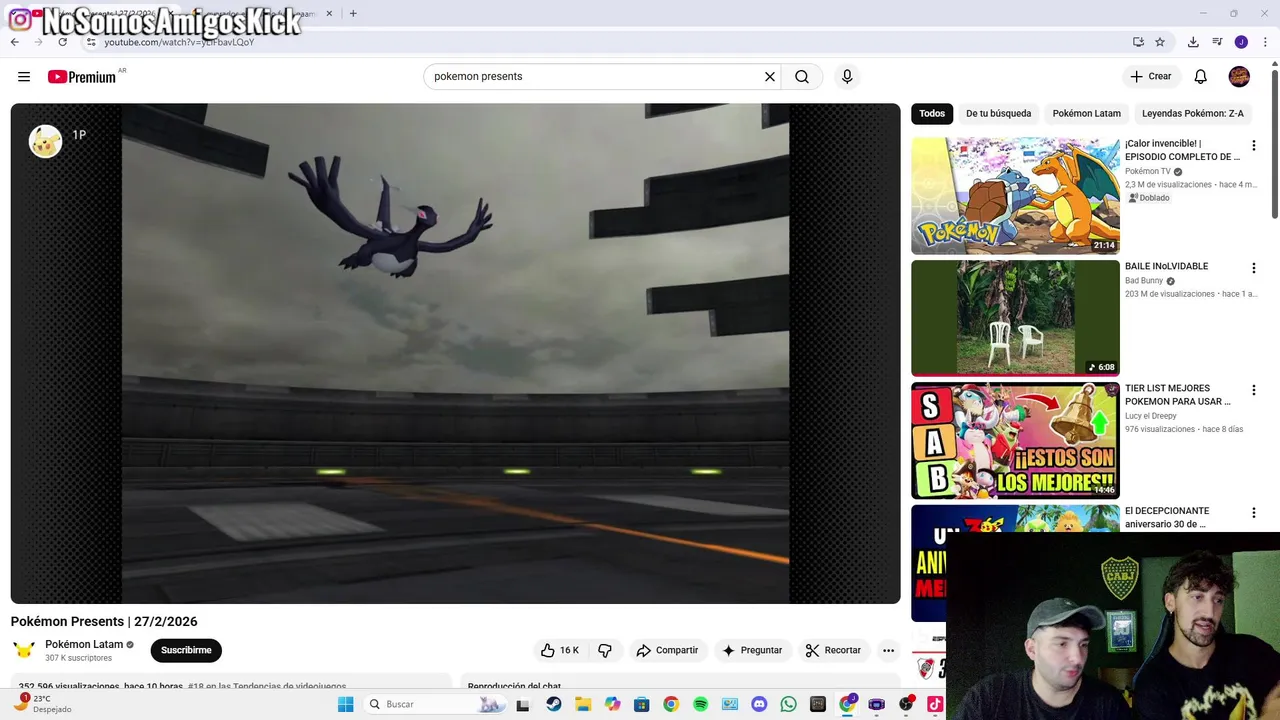Open Spotify from the taskbar
The image size is (1280, 720).
tap(700, 704)
